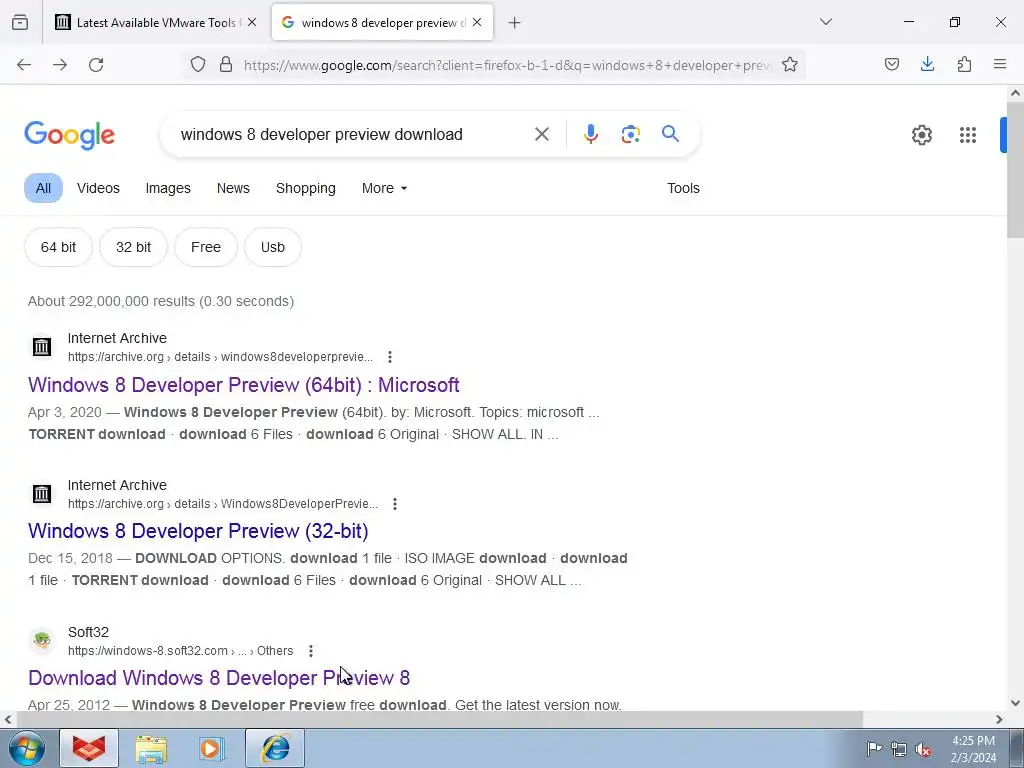Open more options for 32-bit archive.org result
Screen dimensions: 1024x768
(x=394, y=504)
